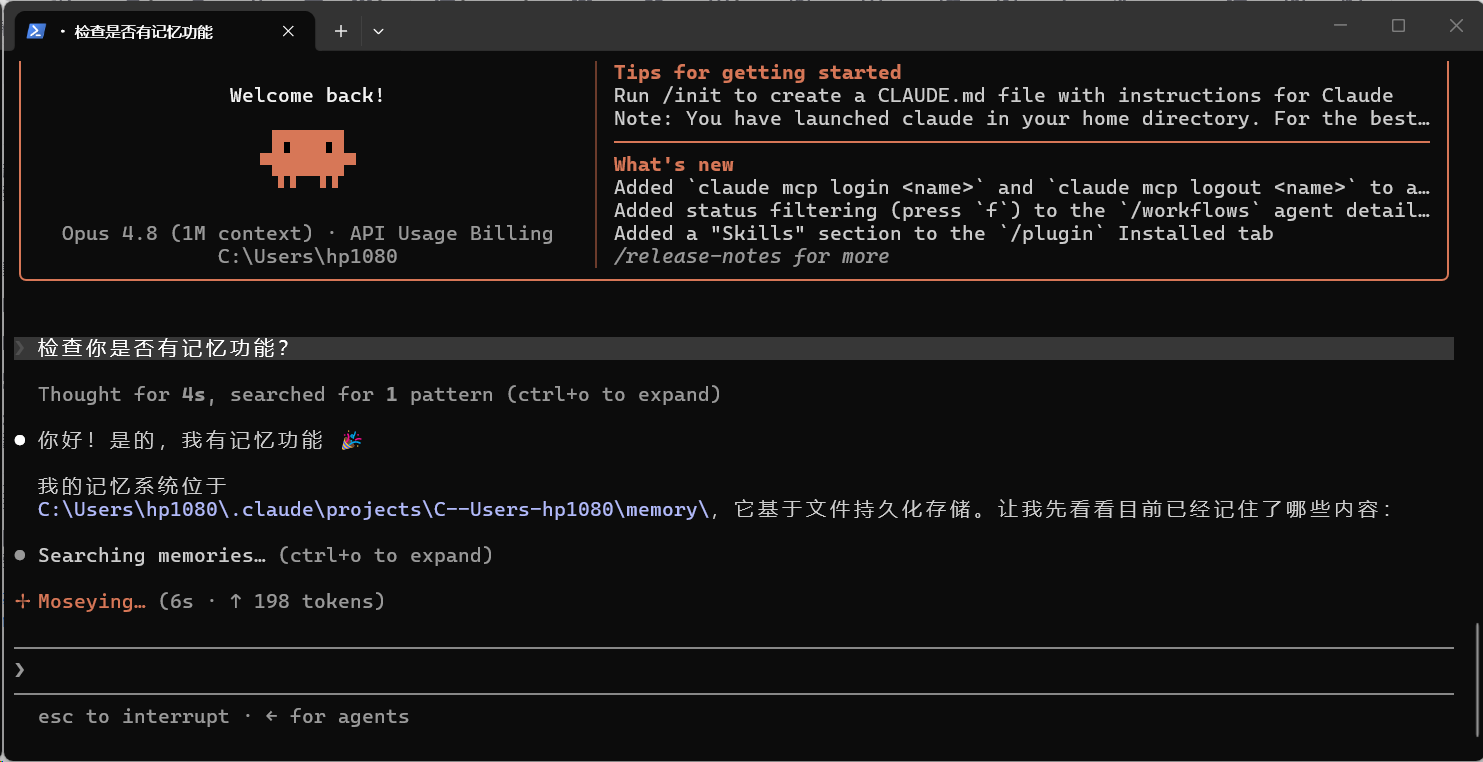Minimize the terminal window

coord(1340,26)
